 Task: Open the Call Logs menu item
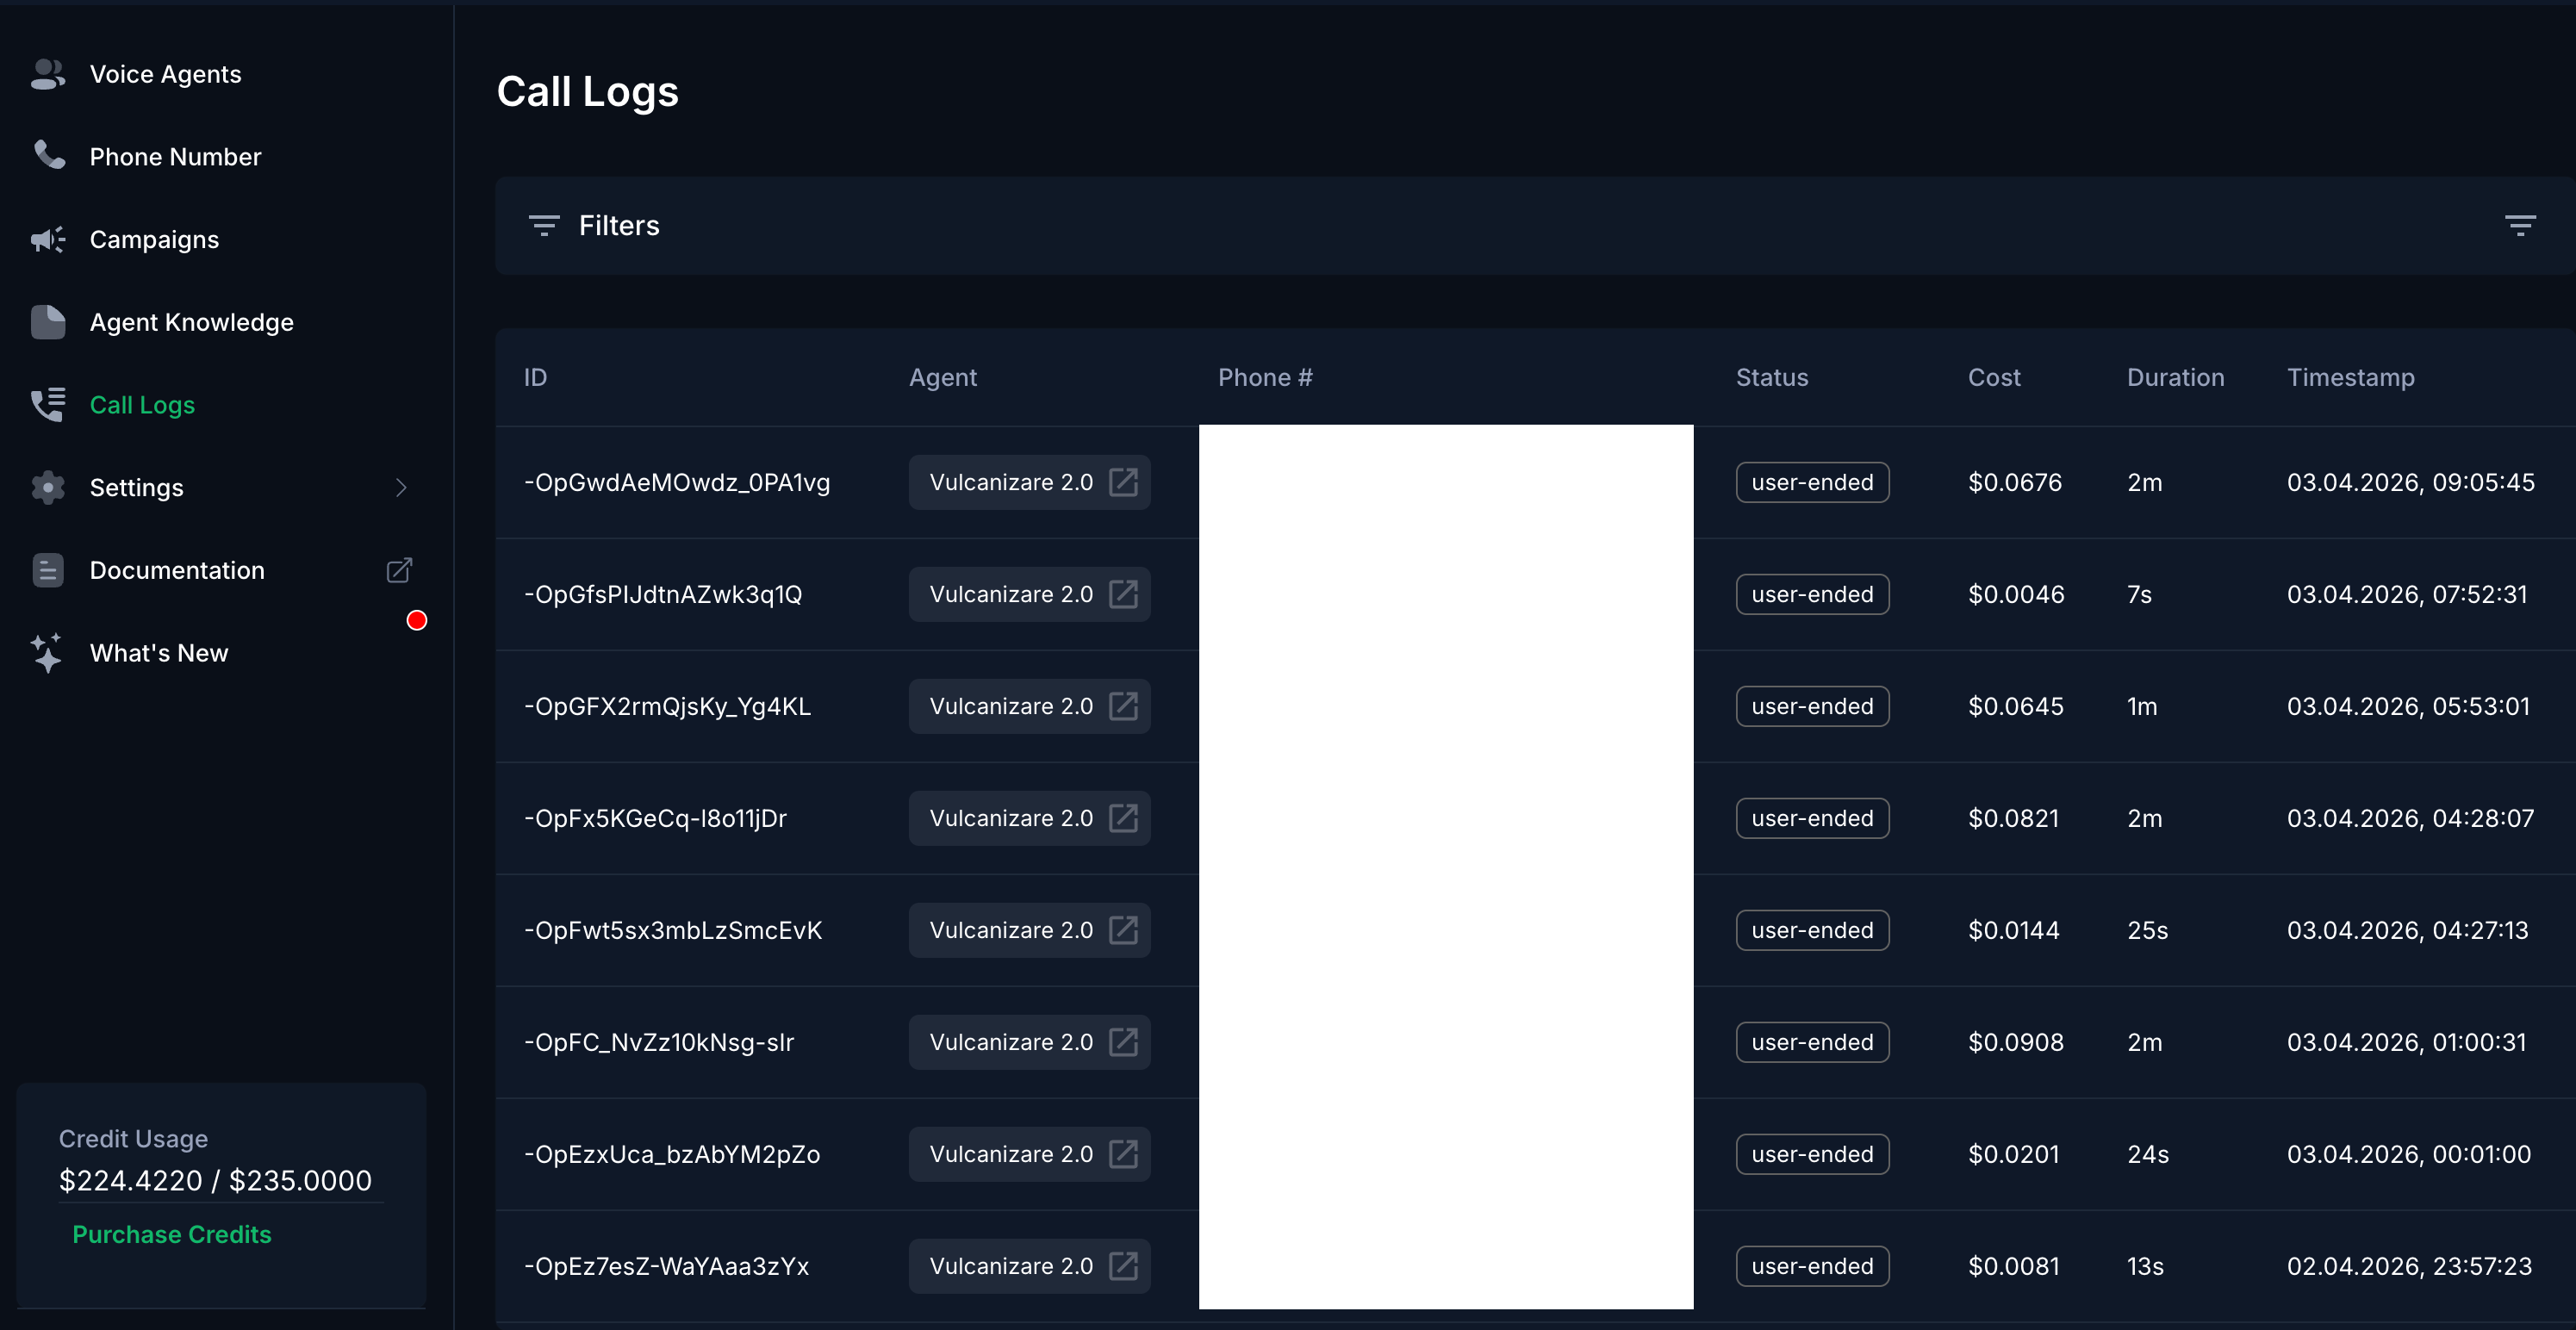(142, 405)
